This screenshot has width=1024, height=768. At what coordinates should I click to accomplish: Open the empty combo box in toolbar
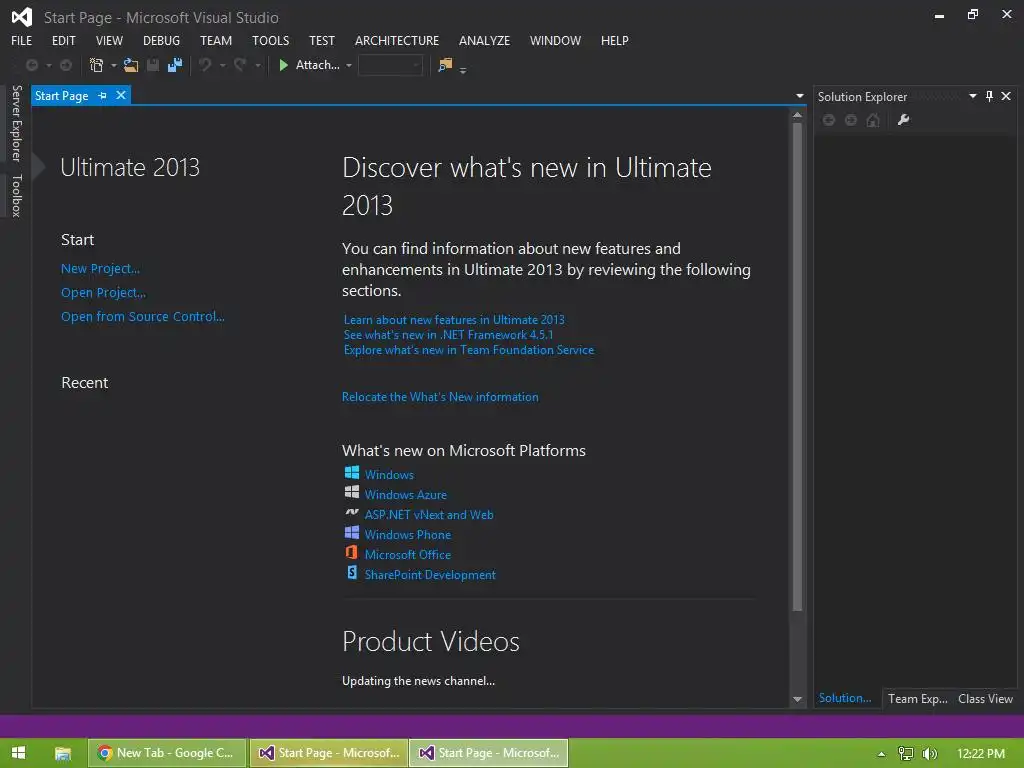pyautogui.click(x=391, y=65)
